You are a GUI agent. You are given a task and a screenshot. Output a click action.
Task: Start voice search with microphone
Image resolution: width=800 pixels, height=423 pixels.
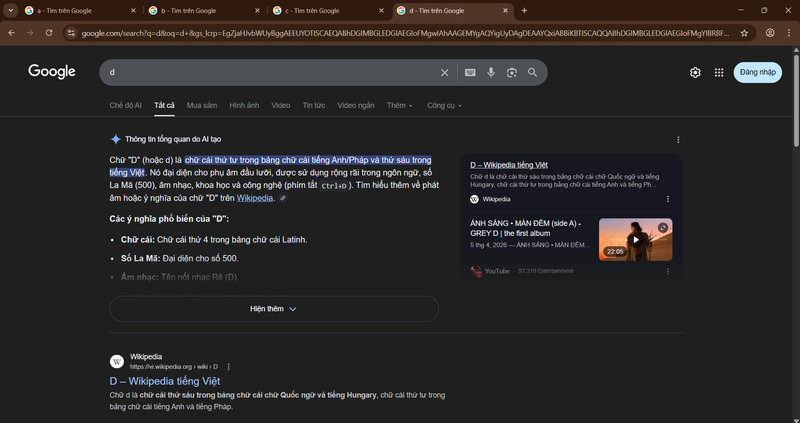(x=491, y=72)
